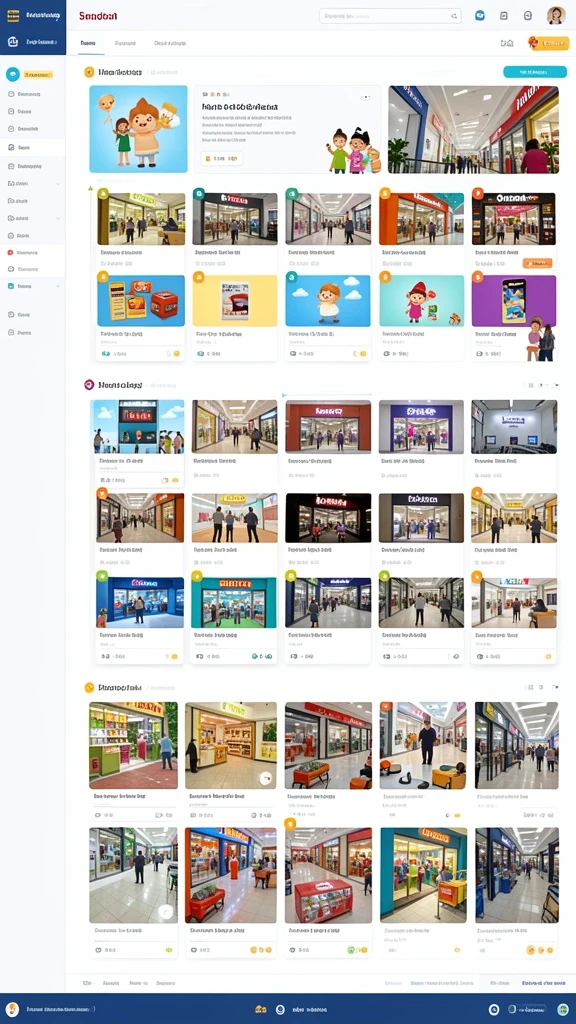Open the sidebar row with the red icon

pyautogui.click(x=33, y=252)
